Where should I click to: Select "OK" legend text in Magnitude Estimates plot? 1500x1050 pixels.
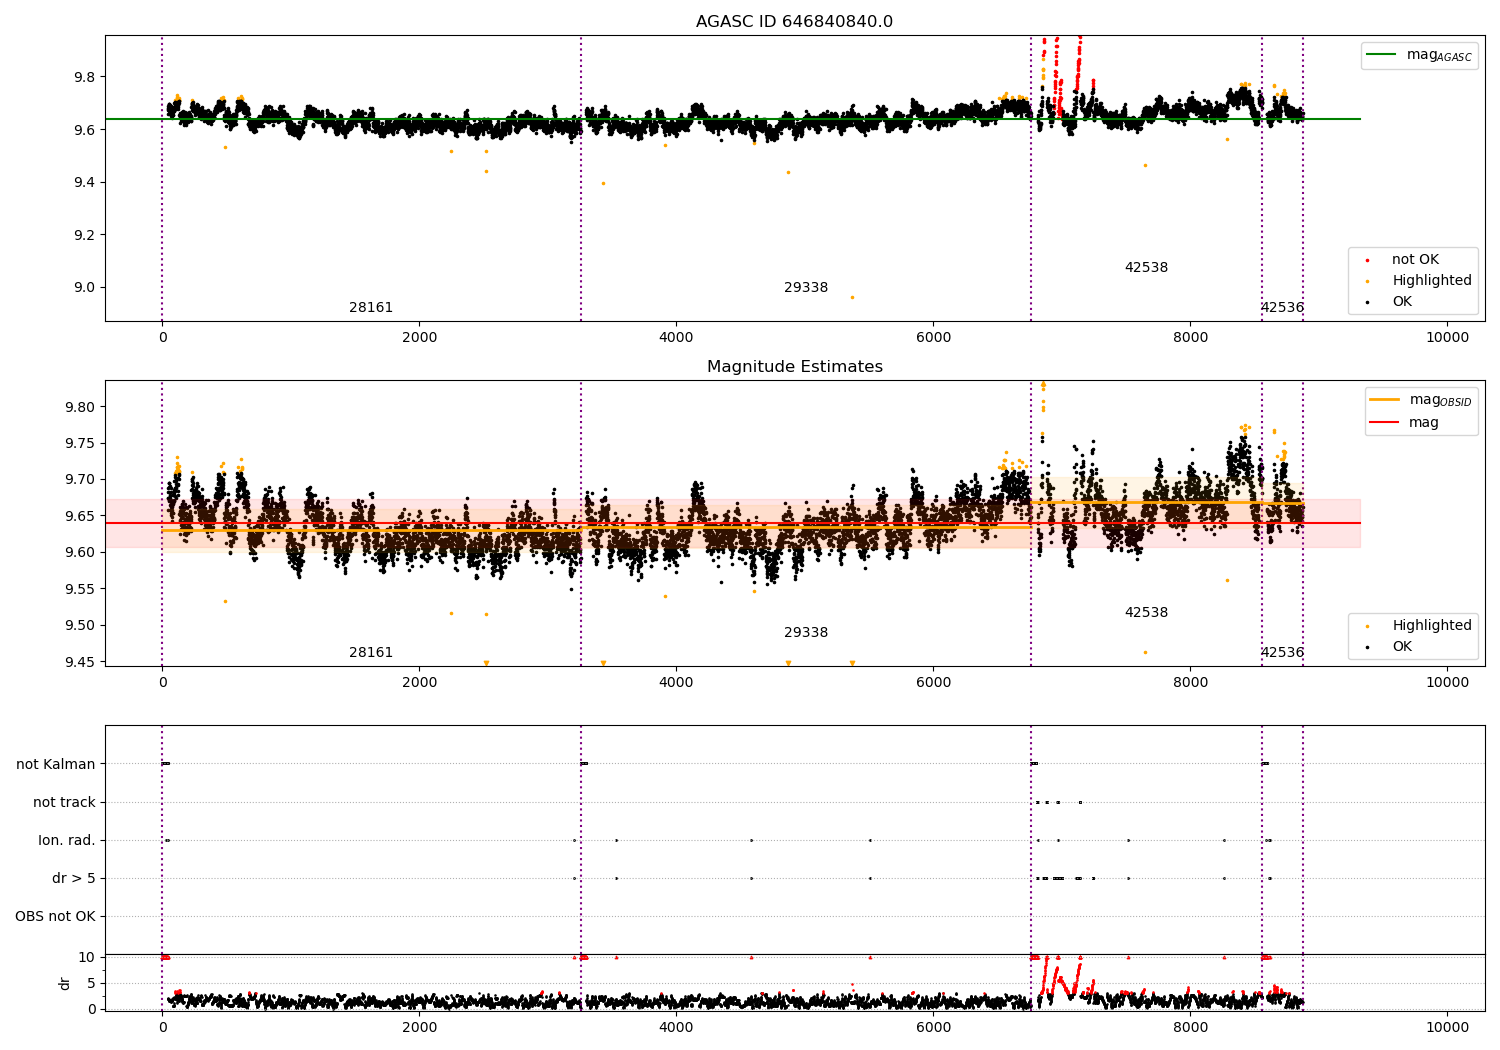pos(1402,647)
